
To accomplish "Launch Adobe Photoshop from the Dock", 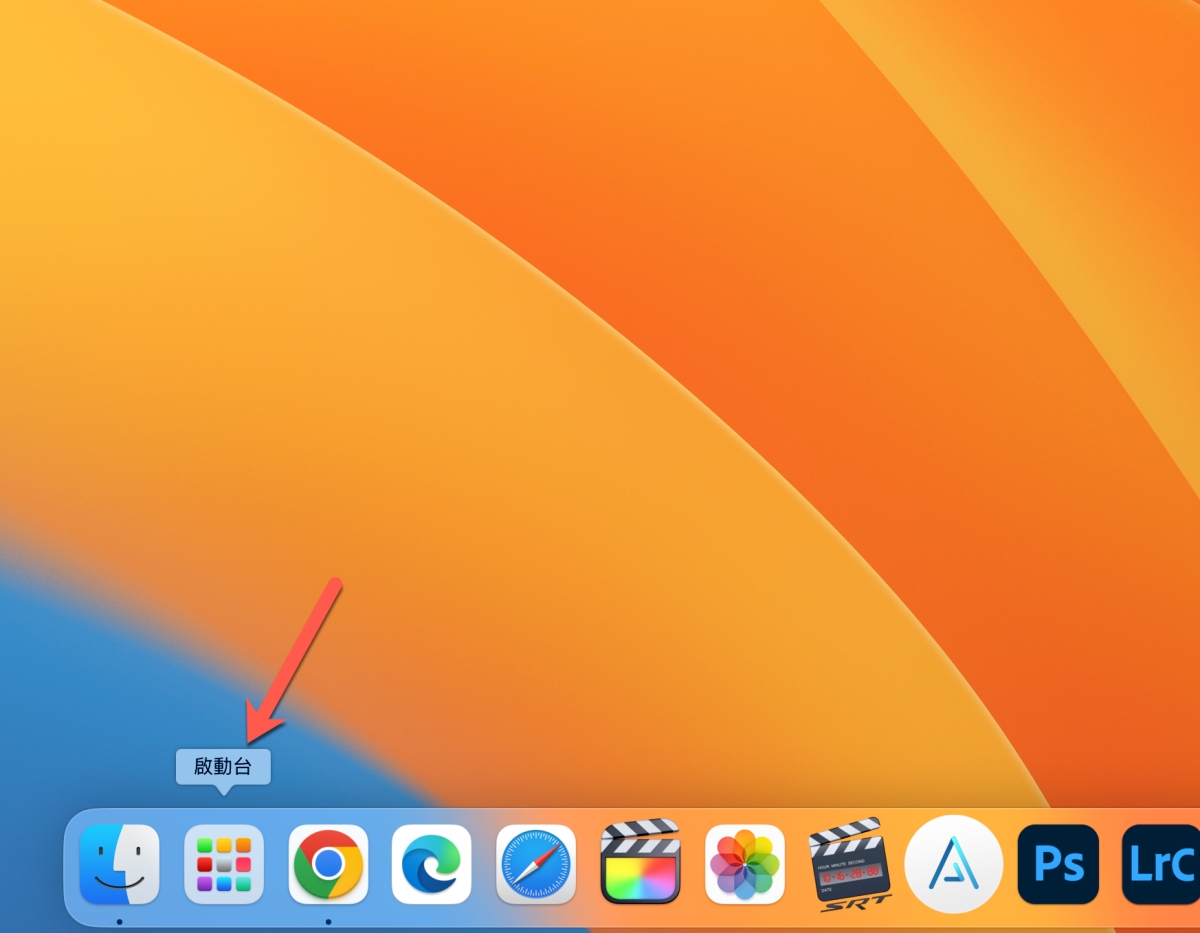I will (1058, 864).
